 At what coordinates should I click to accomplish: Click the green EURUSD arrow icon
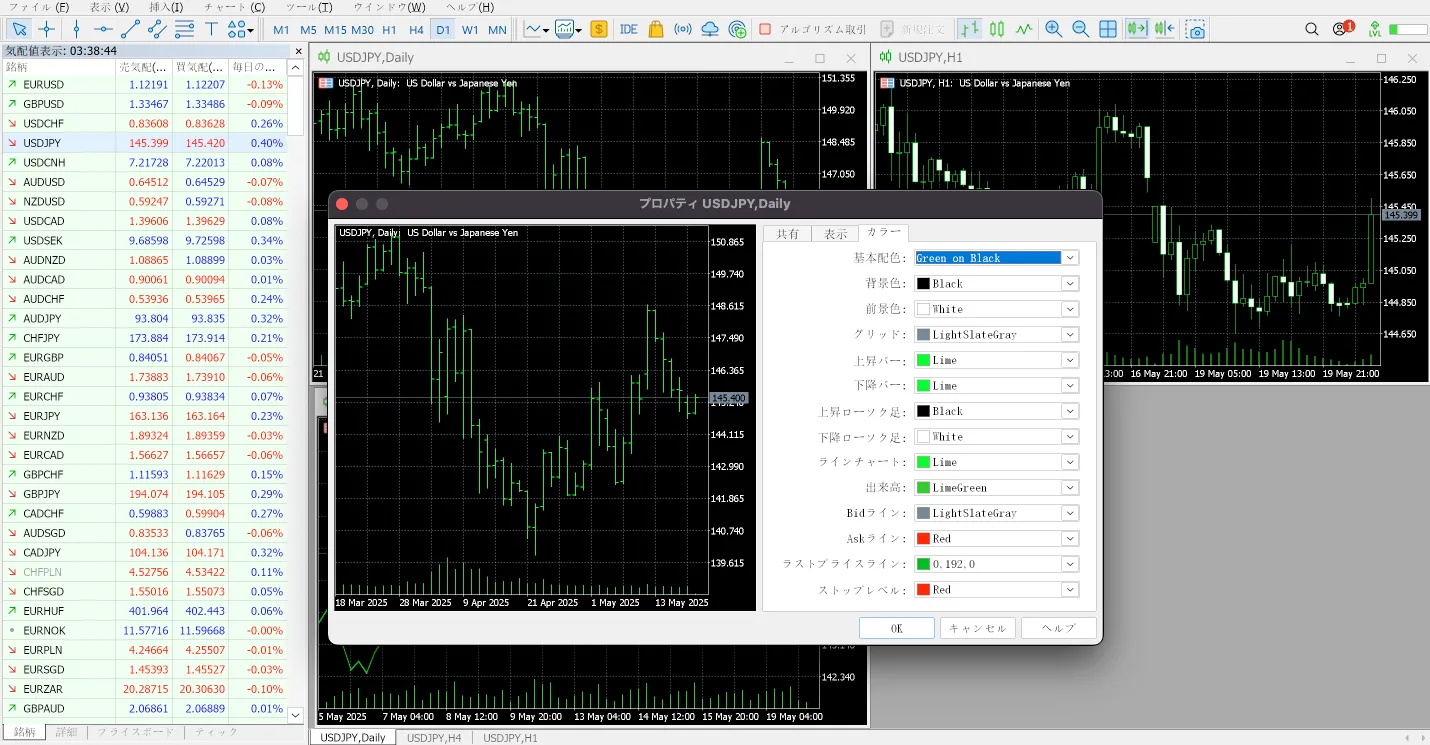pyautogui.click(x=12, y=85)
